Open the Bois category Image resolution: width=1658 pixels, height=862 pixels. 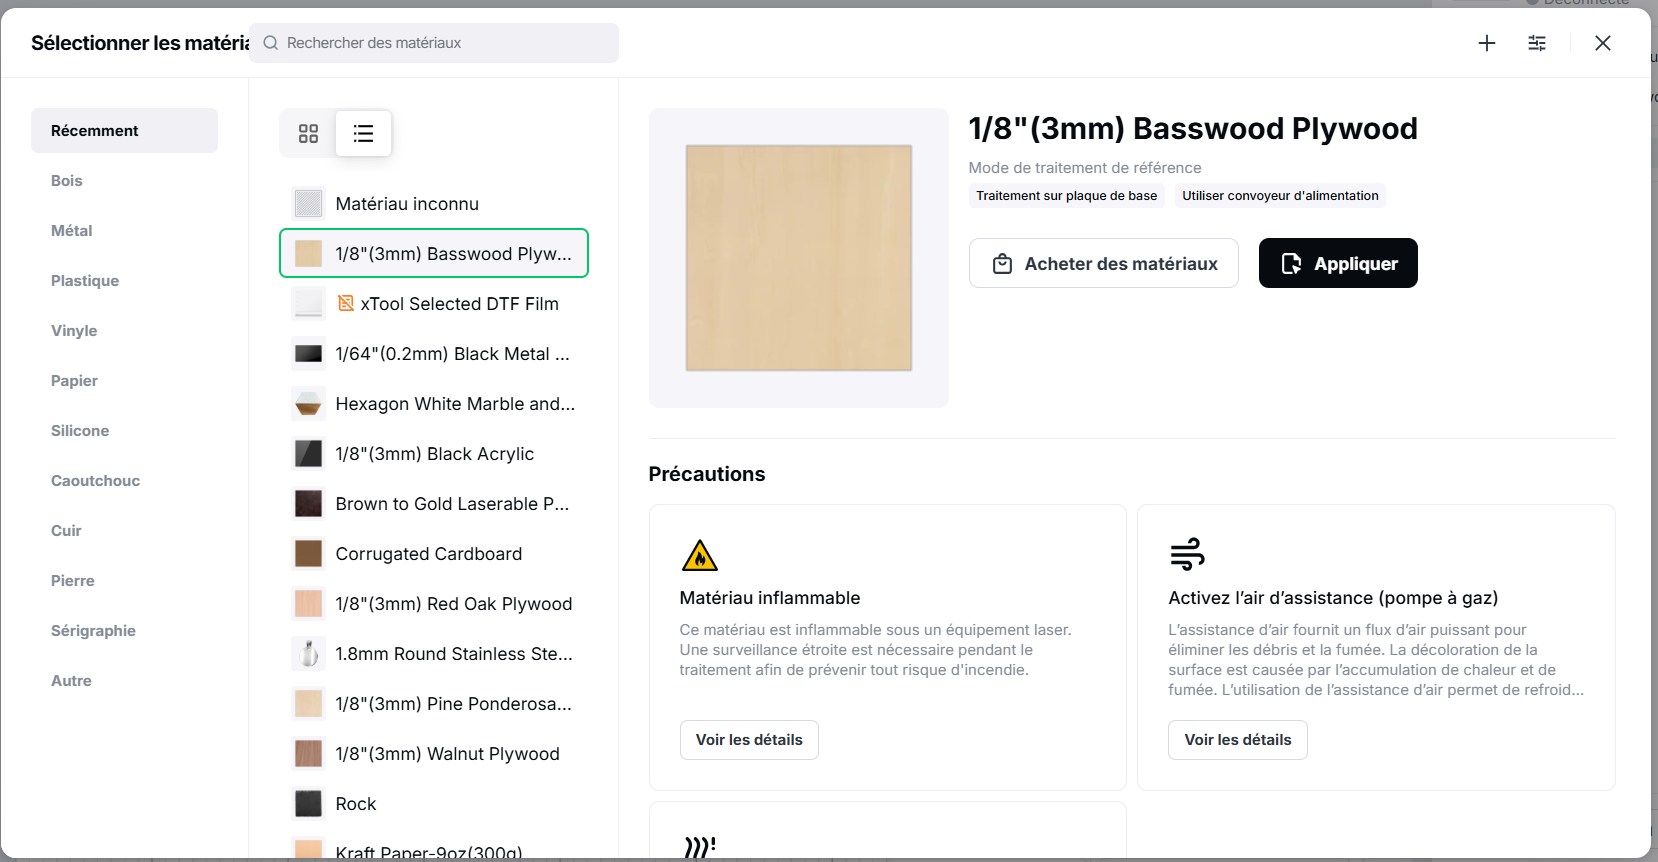tap(67, 181)
